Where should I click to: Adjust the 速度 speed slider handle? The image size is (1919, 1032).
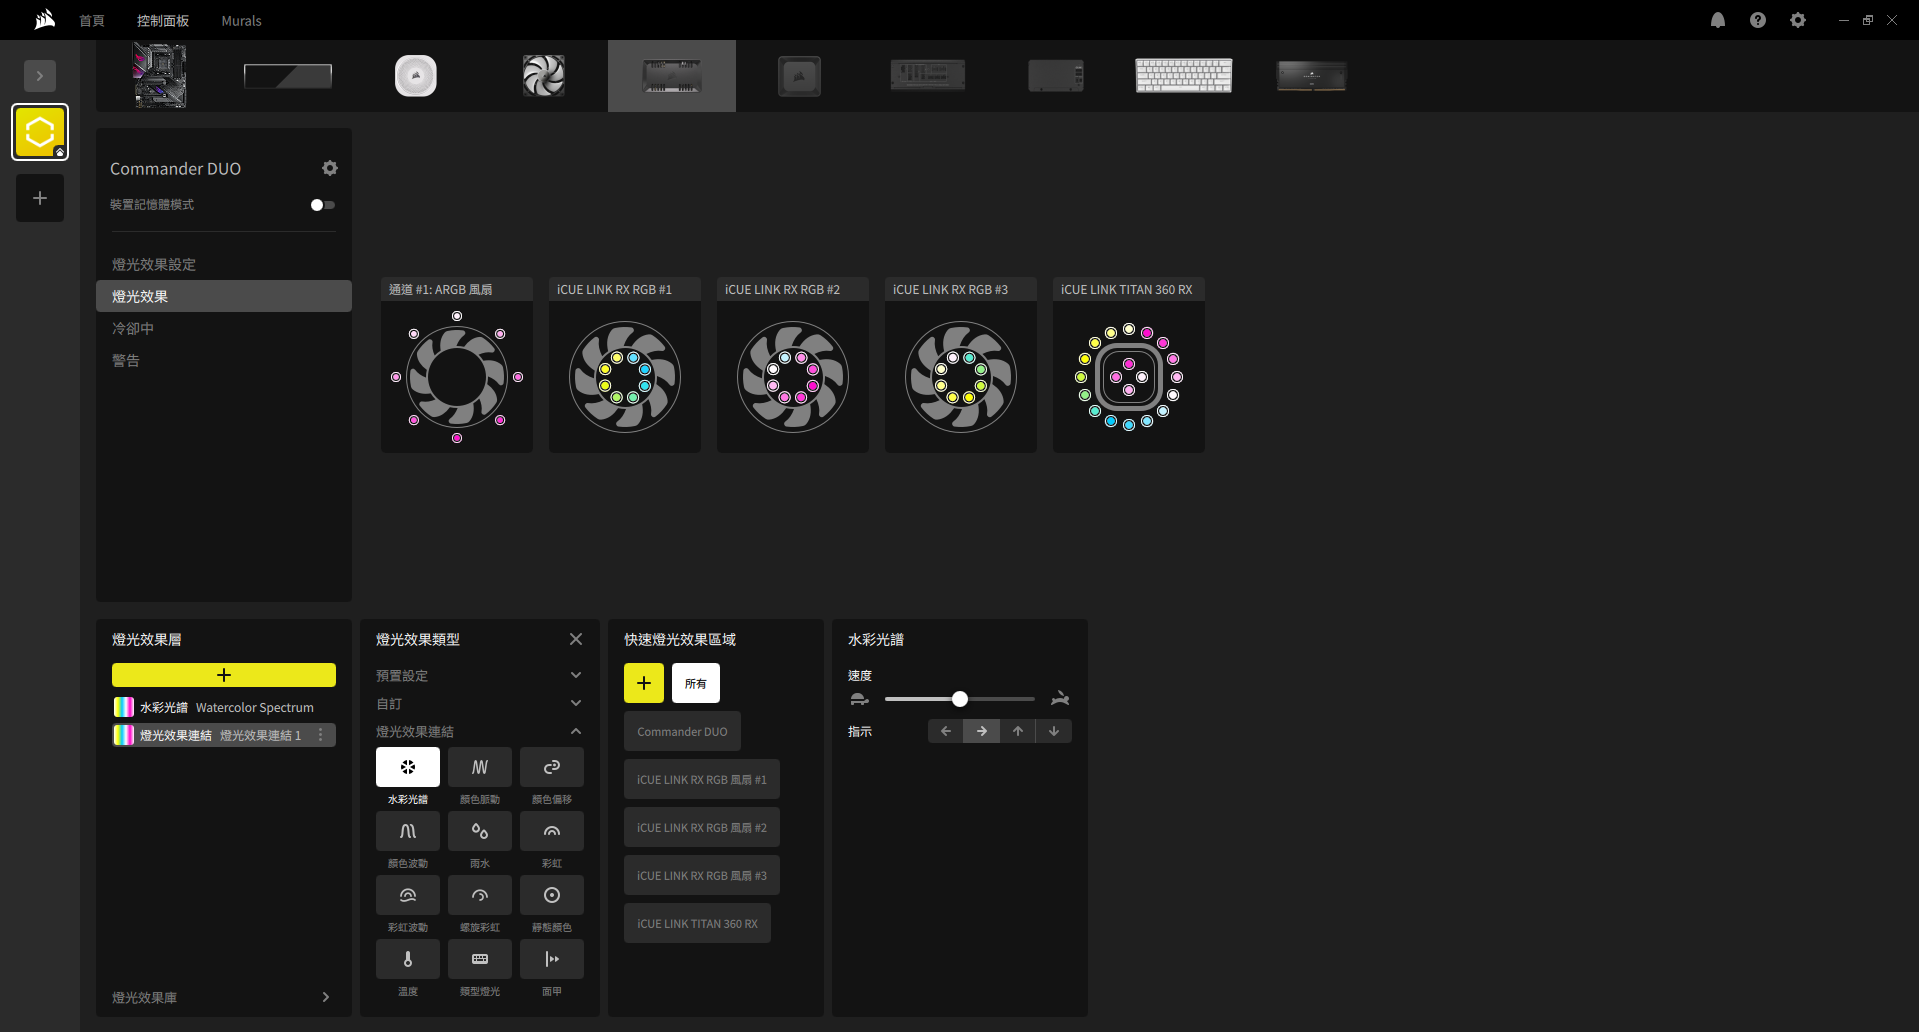tap(960, 699)
